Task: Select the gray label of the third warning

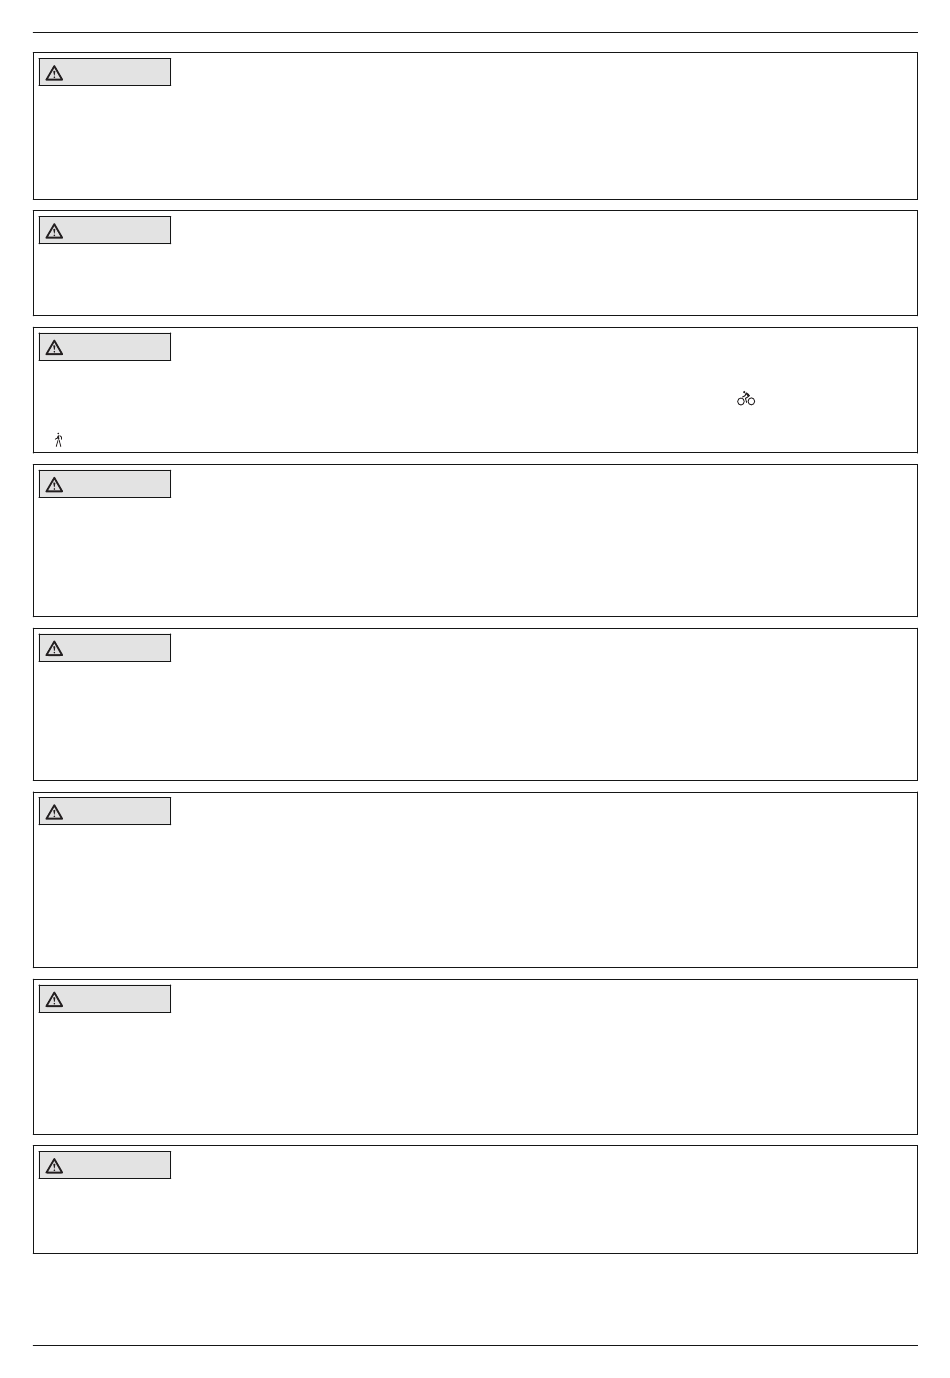Action: [x=105, y=347]
